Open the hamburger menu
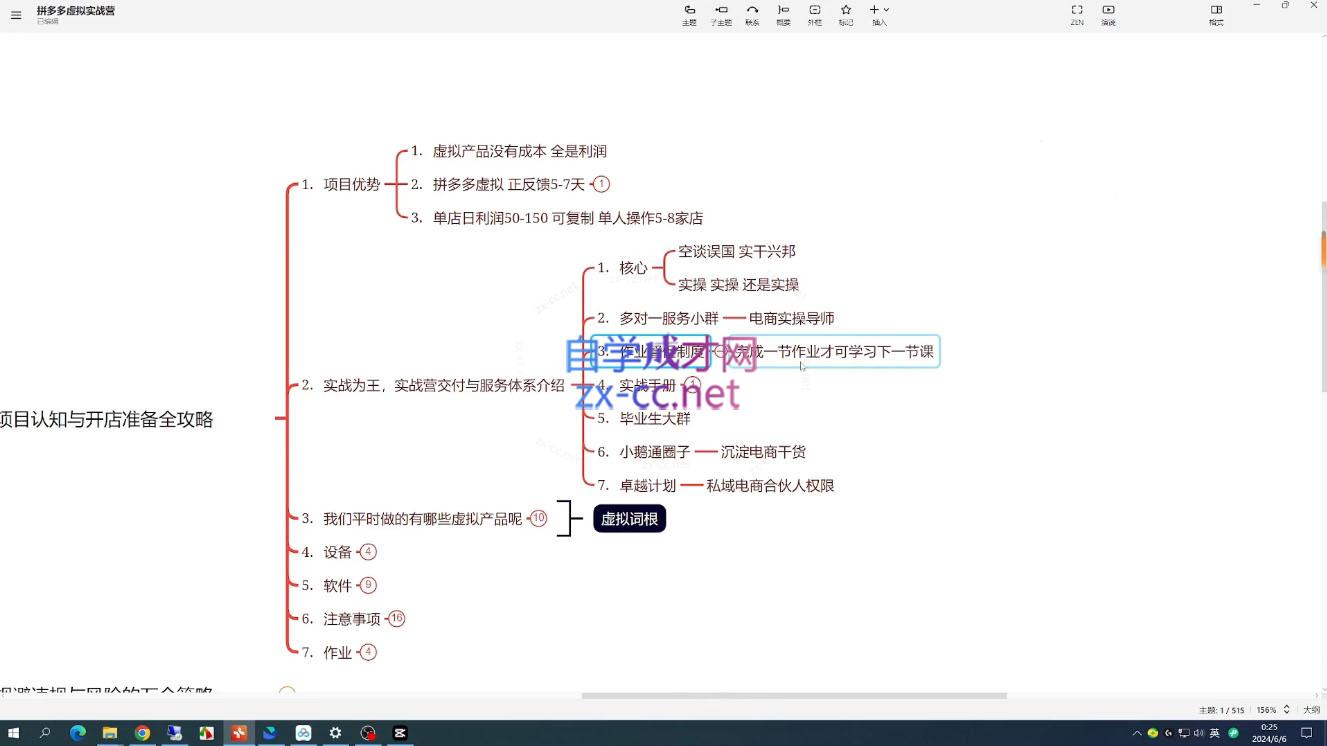This screenshot has width=1327, height=746. 16,15
